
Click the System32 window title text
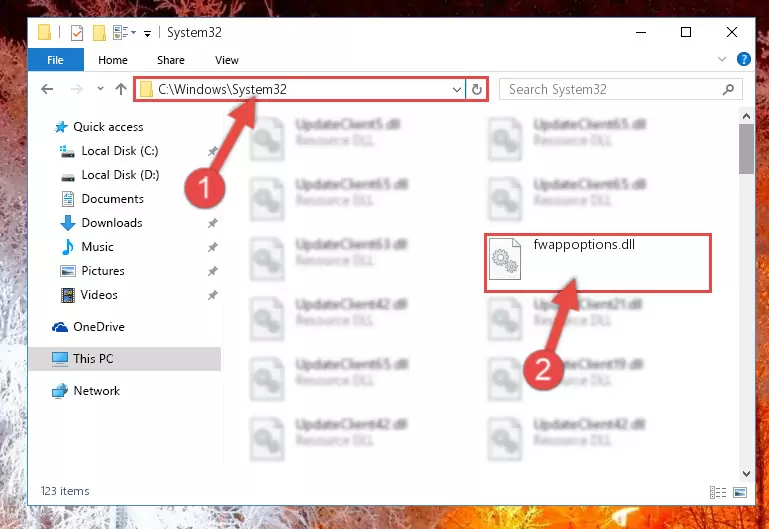point(194,32)
